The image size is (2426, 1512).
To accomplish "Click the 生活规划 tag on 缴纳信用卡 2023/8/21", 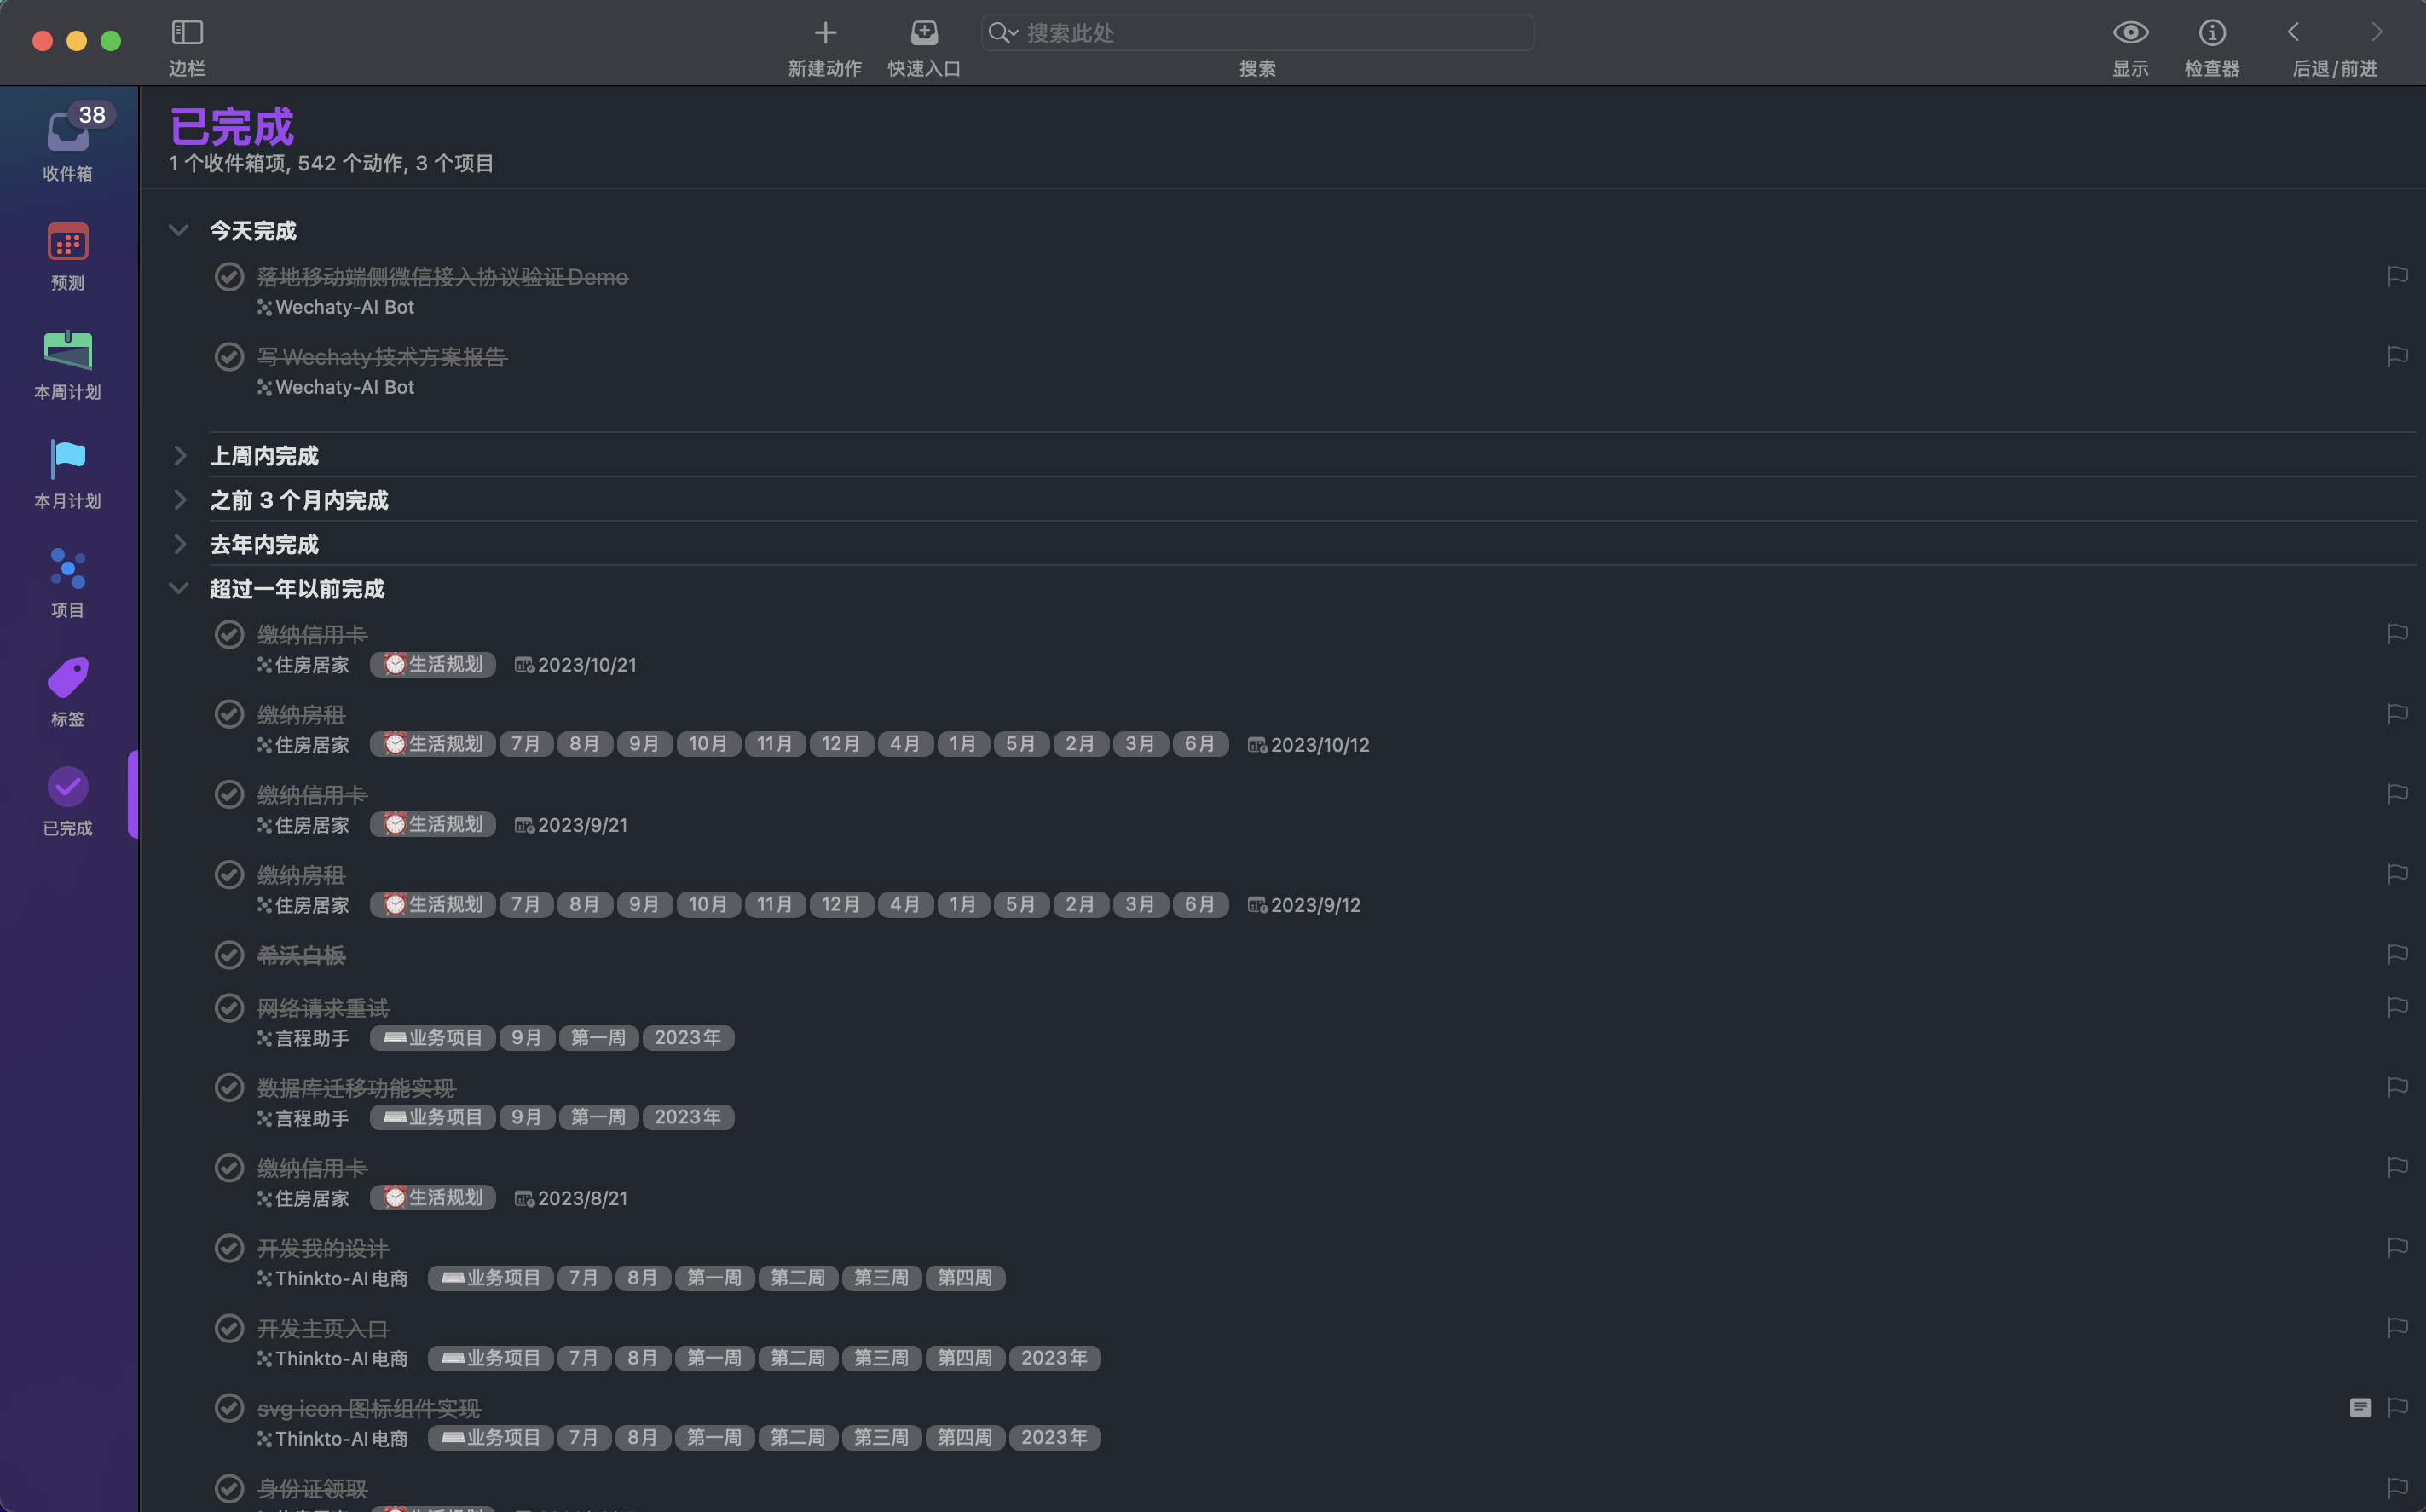I will point(433,1198).
